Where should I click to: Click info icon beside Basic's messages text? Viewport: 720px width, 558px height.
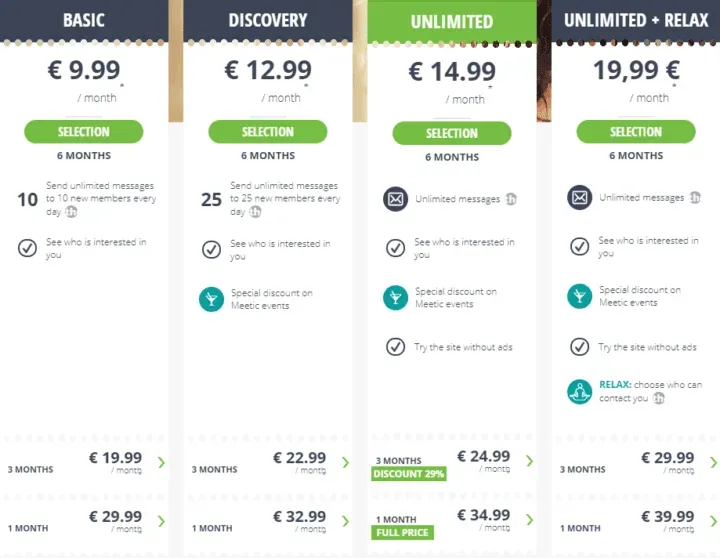71,211
